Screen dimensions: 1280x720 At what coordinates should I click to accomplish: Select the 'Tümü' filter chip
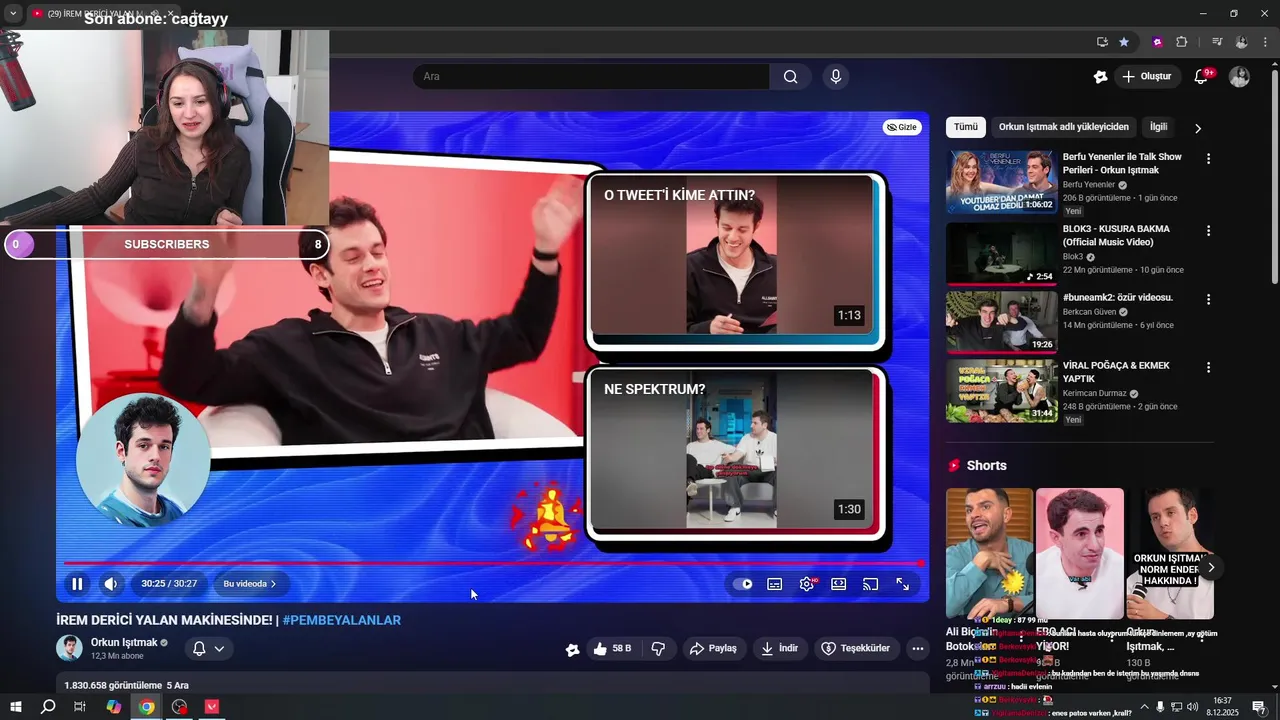click(x=965, y=127)
